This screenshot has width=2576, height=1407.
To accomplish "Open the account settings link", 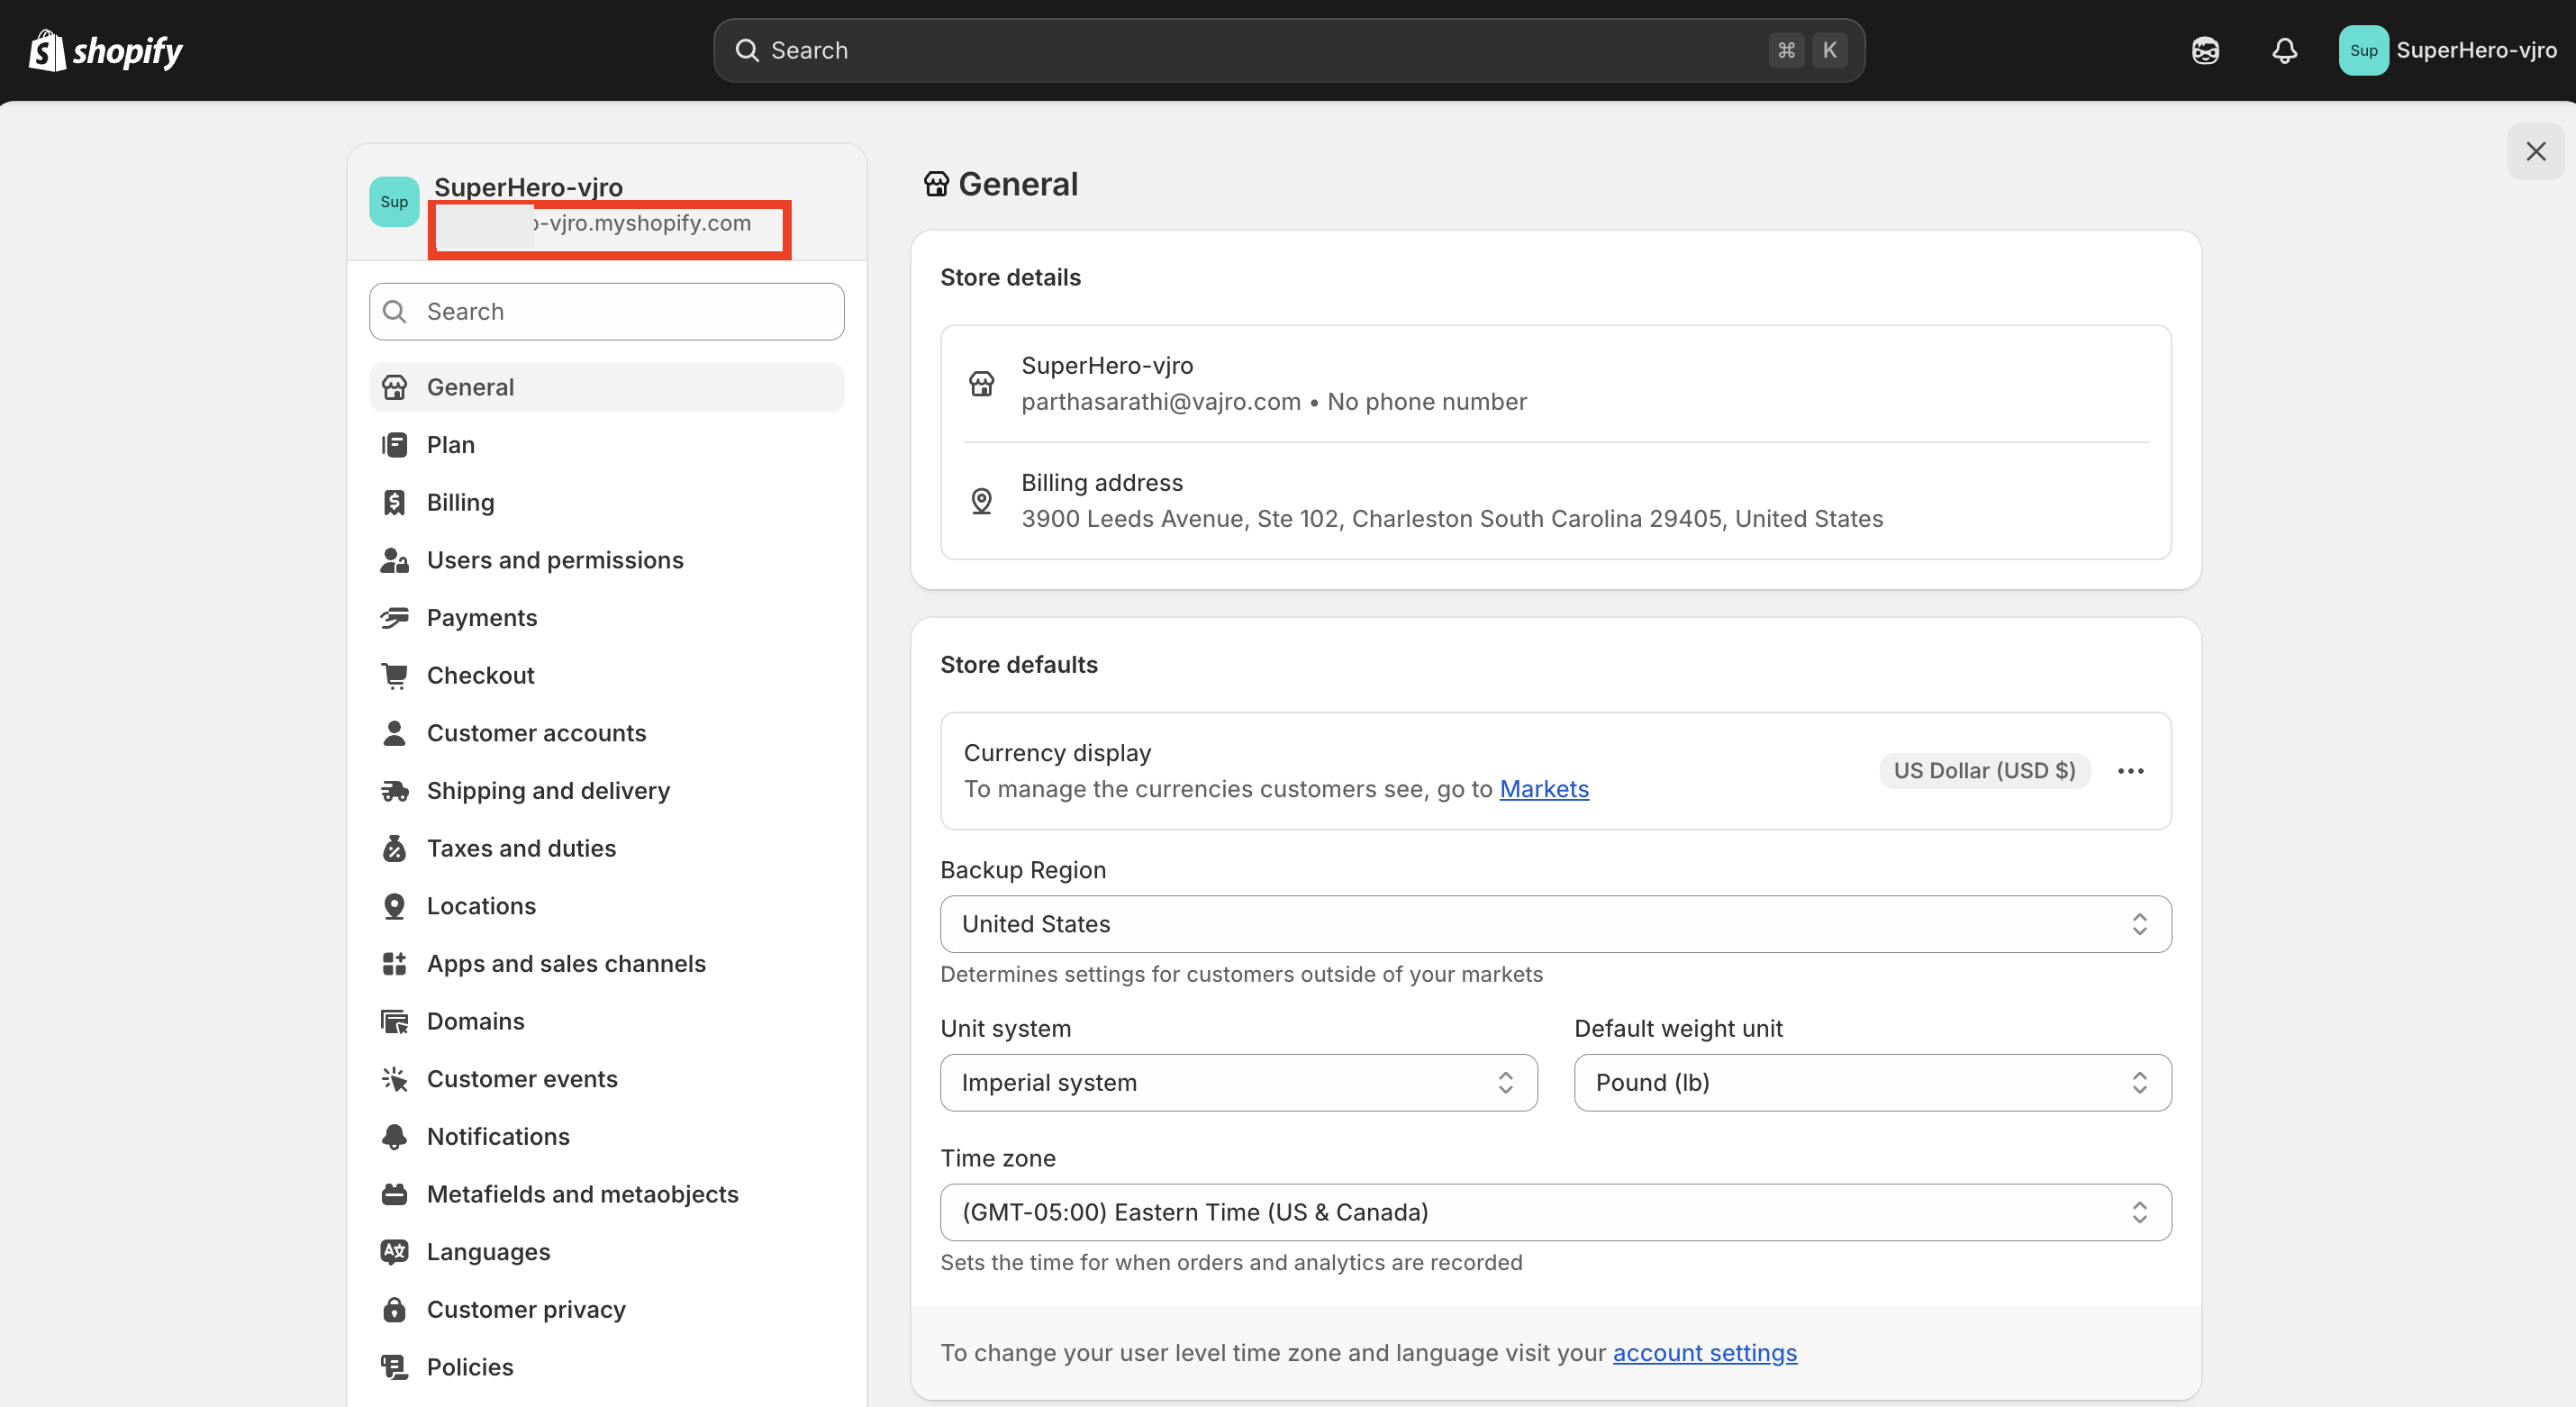I will point(1704,1352).
